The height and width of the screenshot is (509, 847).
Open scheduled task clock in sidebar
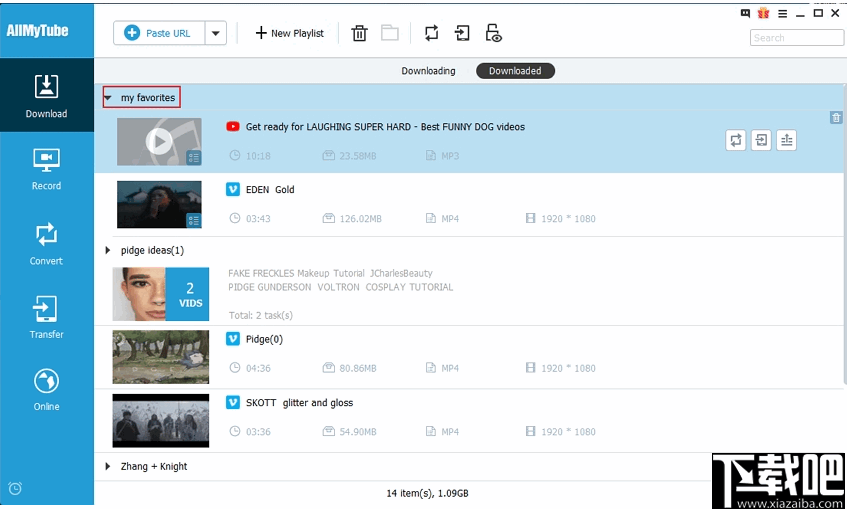click(x=15, y=488)
